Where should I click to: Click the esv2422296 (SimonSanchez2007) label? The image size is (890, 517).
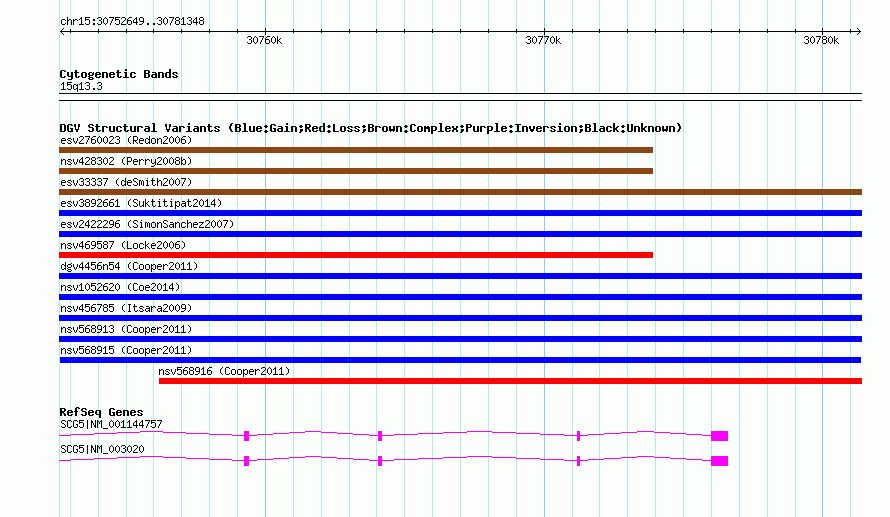tap(147, 224)
